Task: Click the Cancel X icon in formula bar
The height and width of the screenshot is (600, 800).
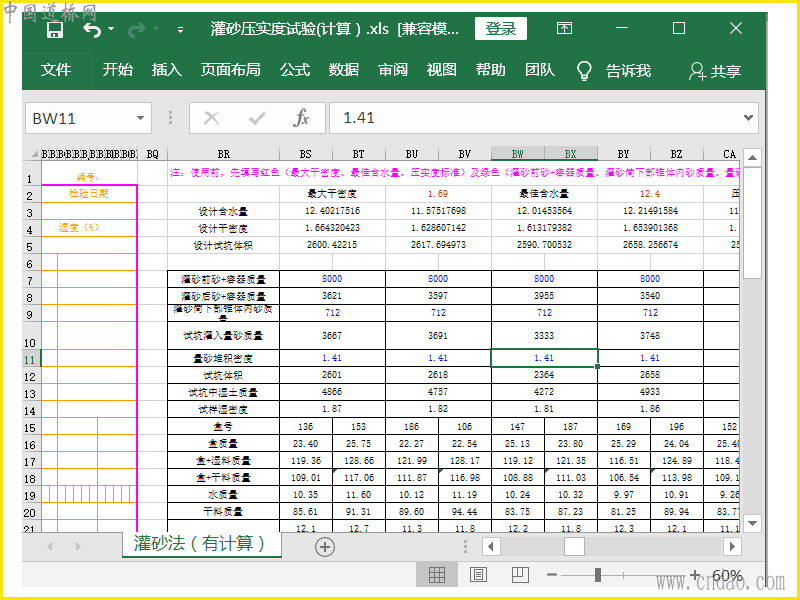Action: 211,118
